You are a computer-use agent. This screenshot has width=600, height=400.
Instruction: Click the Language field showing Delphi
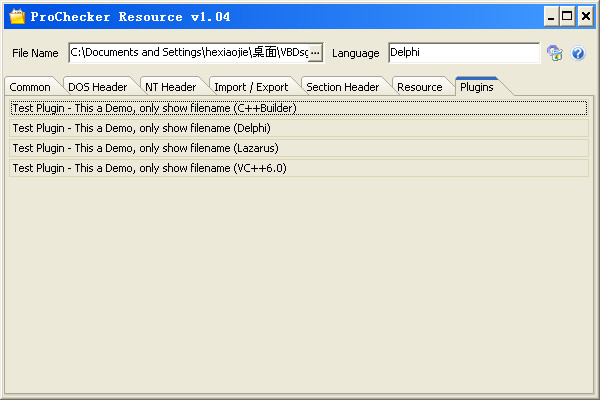point(462,52)
